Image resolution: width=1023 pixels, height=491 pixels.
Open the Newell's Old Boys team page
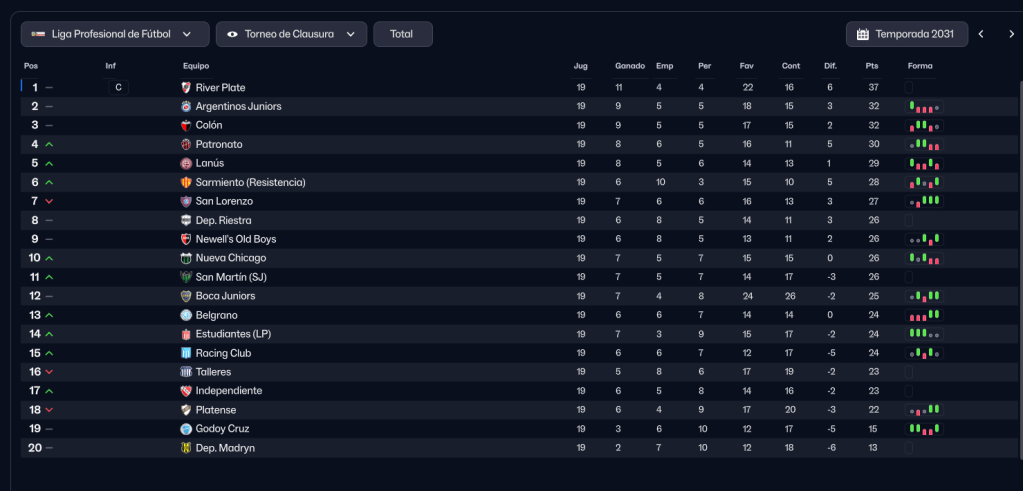[x=235, y=239]
